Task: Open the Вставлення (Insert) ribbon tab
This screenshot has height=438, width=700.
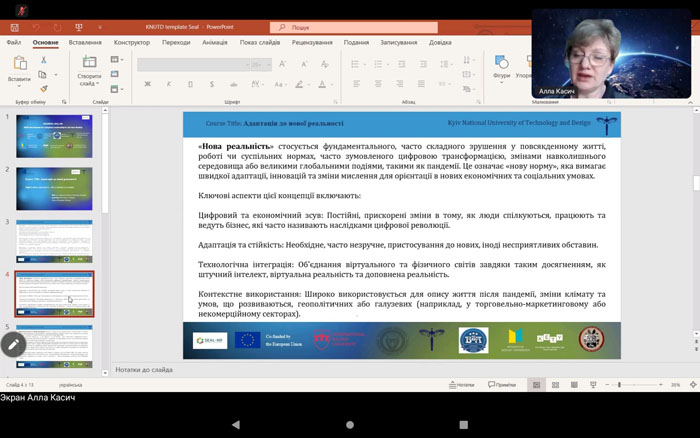Action: pyautogui.click(x=85, y=43)
